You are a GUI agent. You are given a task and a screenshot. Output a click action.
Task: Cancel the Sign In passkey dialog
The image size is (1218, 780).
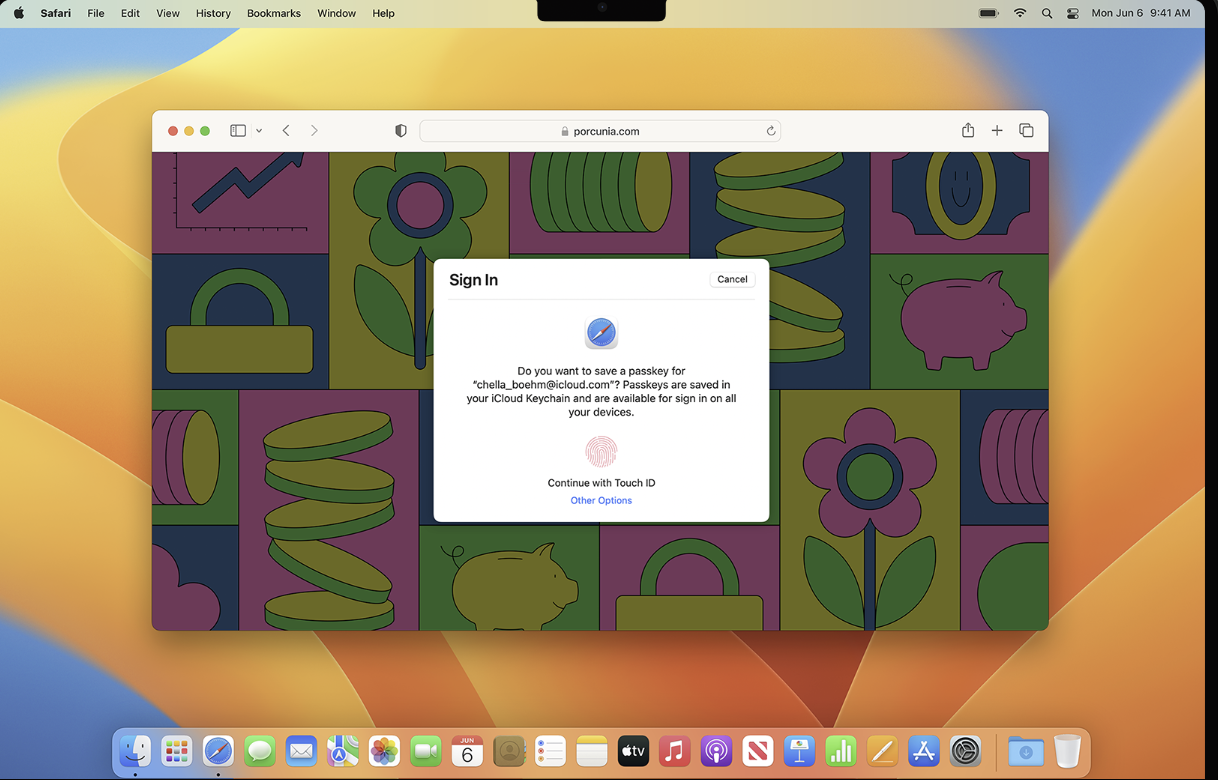pyautogui.click(x=732, y=279)
